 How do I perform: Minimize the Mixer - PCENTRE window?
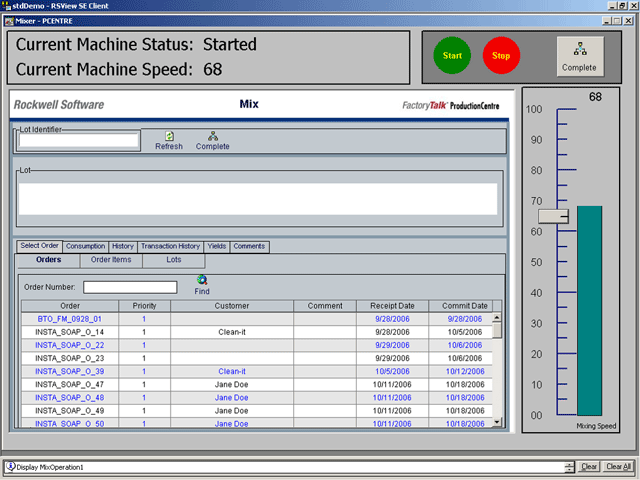(607, 21)
